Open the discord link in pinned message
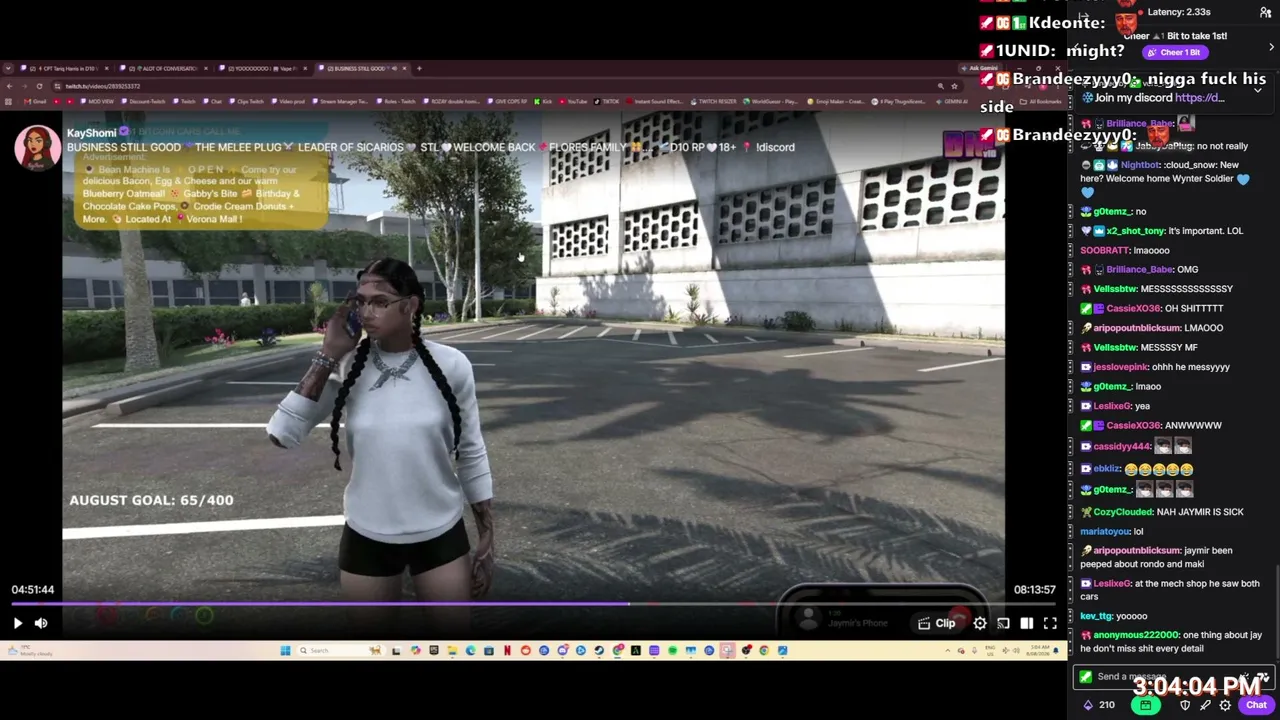The image size is (1280, 720). click(1200, 98)
